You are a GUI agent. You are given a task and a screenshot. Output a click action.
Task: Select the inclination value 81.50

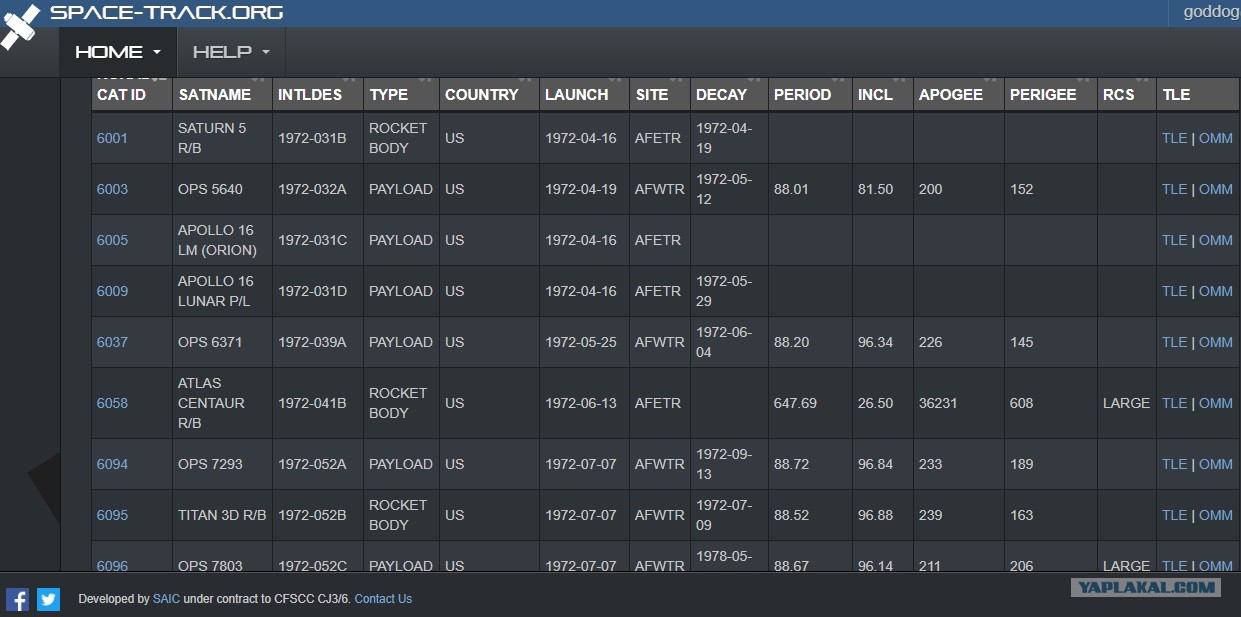click(x=875, y=189)
